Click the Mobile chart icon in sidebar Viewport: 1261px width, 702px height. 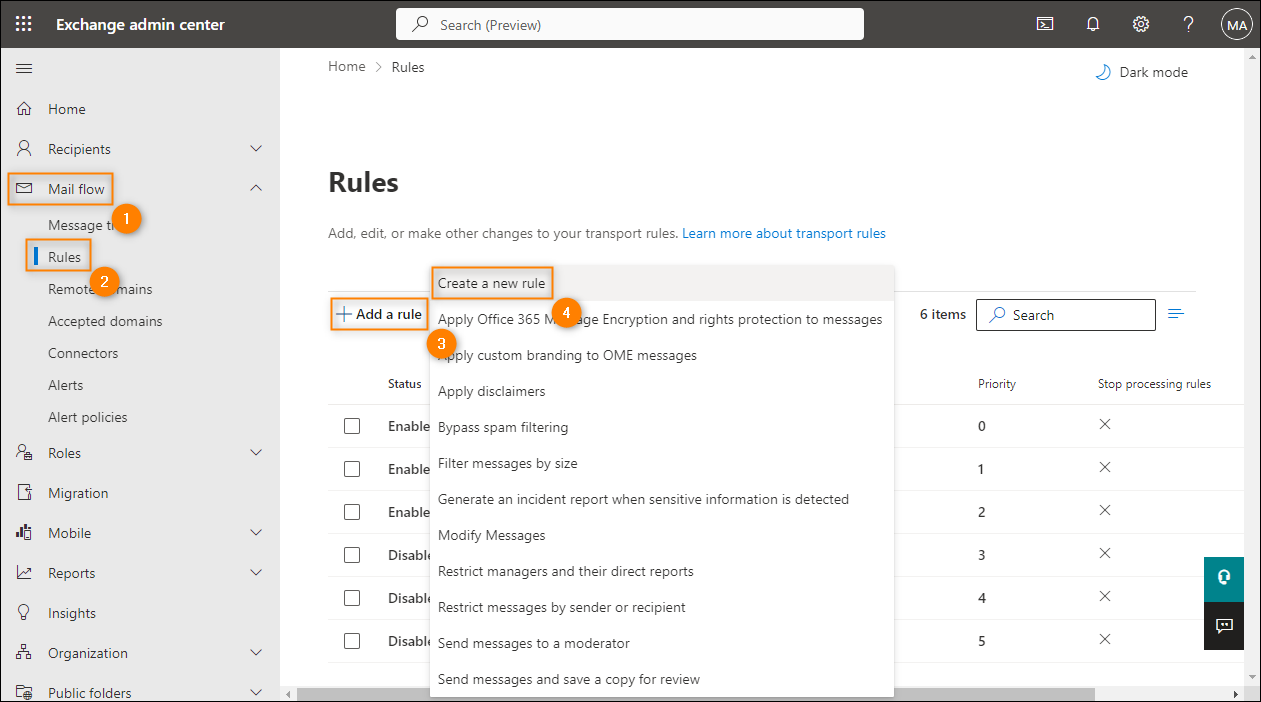pos(25,533)
